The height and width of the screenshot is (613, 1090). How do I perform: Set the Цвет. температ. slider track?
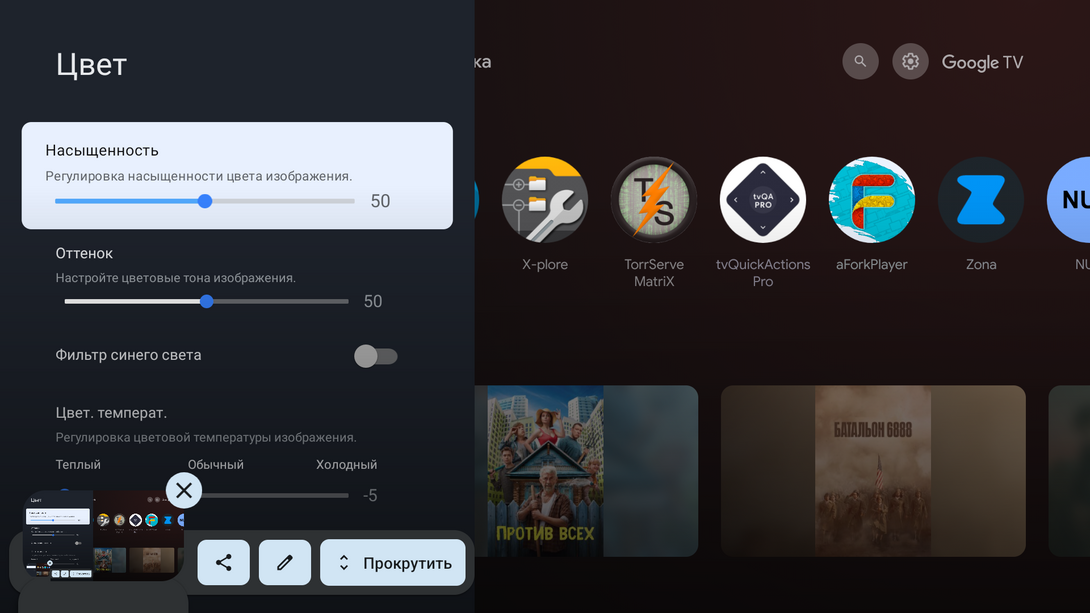click(270, 495)
